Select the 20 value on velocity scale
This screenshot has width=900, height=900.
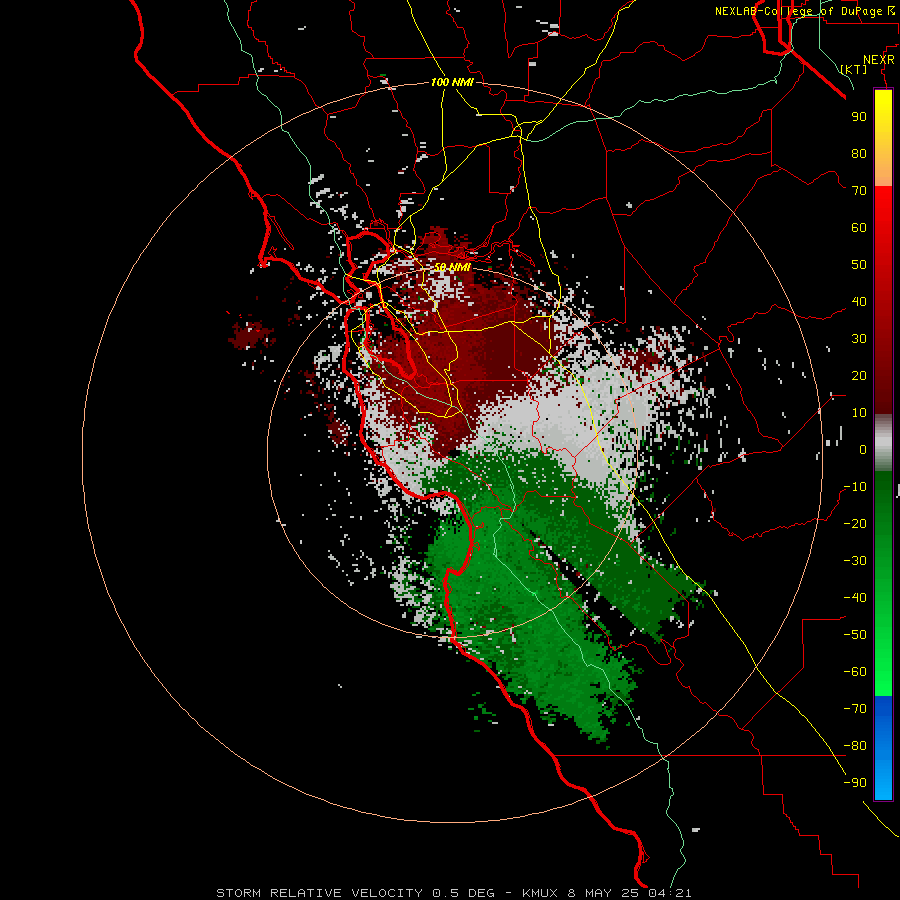859,375
